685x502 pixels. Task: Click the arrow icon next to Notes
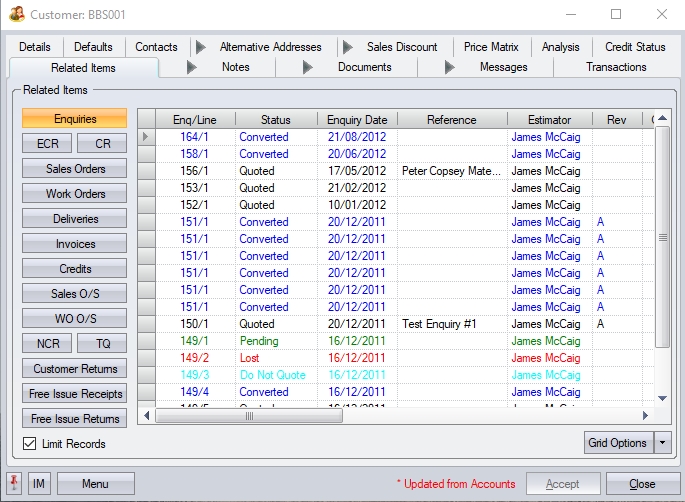click(193, 68)
